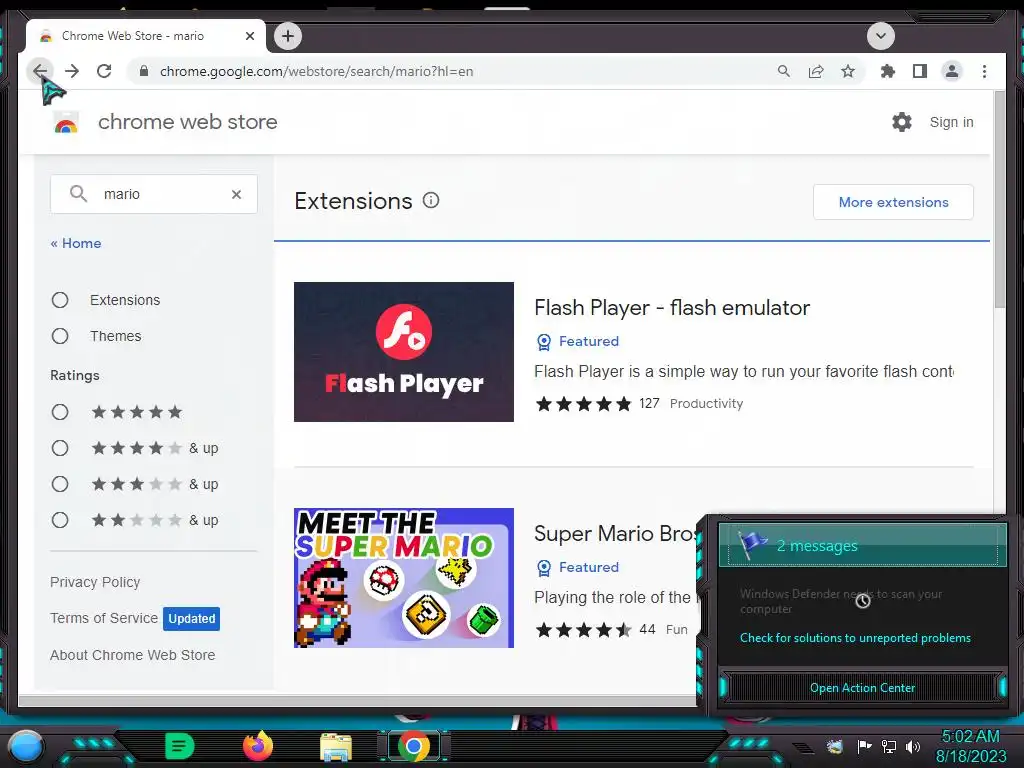This screenshot has width=1024, height=768.
Task: Click the Chrome Web Store rainbow logo
Action: point(66,122)
